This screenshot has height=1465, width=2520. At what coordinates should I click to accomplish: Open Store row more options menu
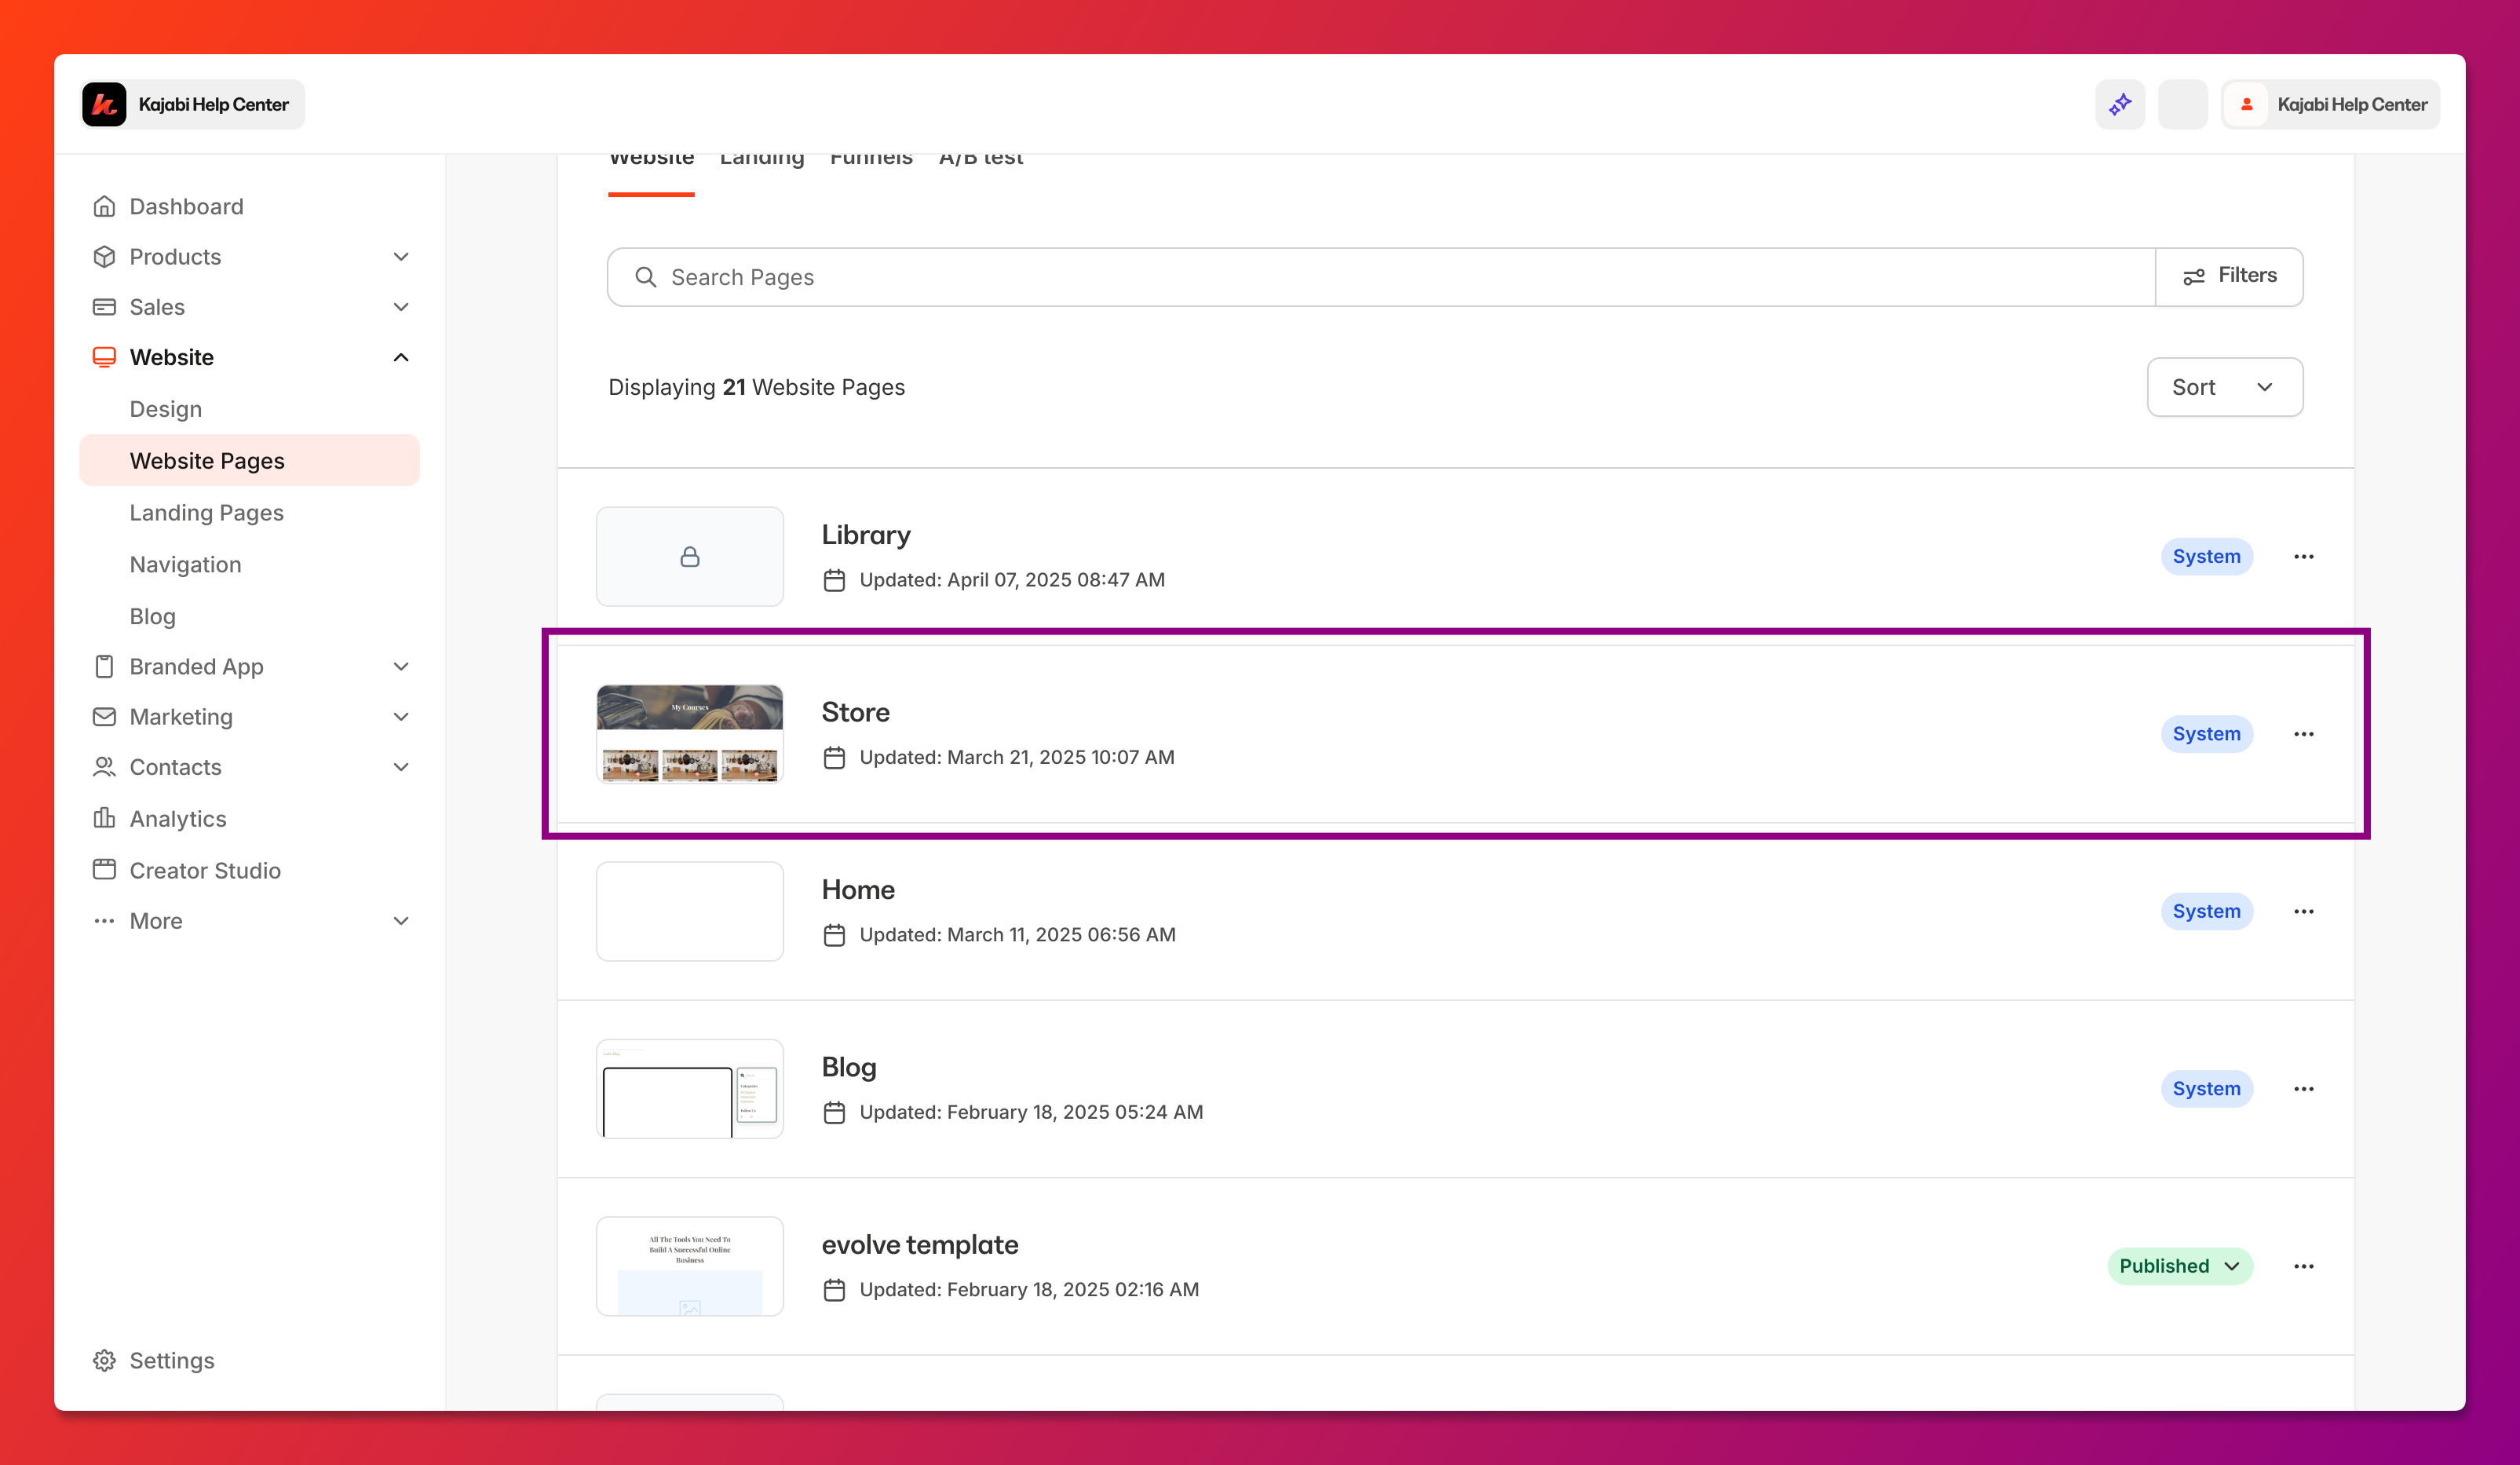[2304, 733]
